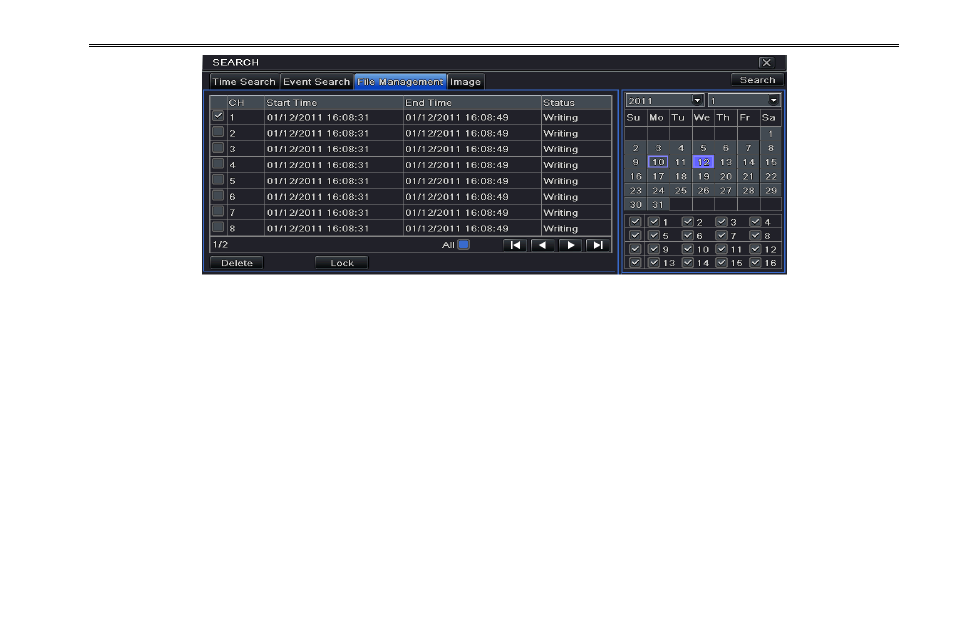955x636 pixels.
Task: Check the channel 3 file row checkbox
Action: click(x=218, y=147)
